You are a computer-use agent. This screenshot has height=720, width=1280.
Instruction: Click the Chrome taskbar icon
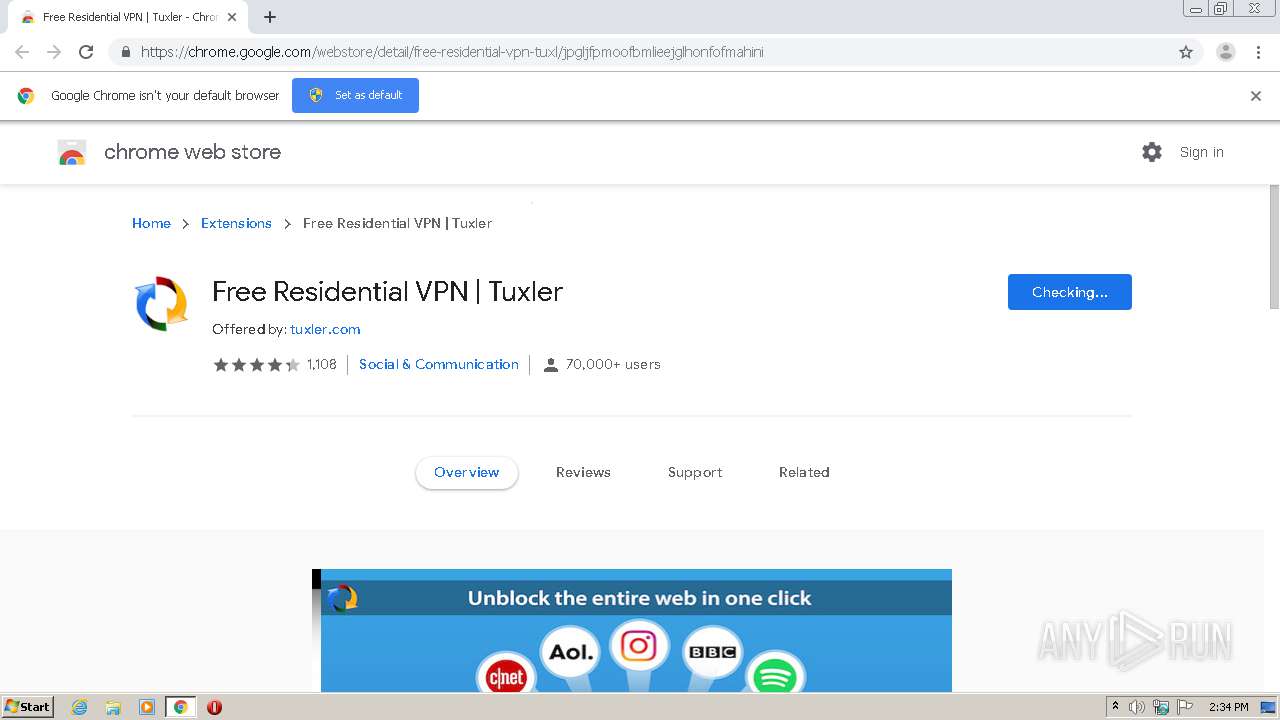click(x=180, y=707)
